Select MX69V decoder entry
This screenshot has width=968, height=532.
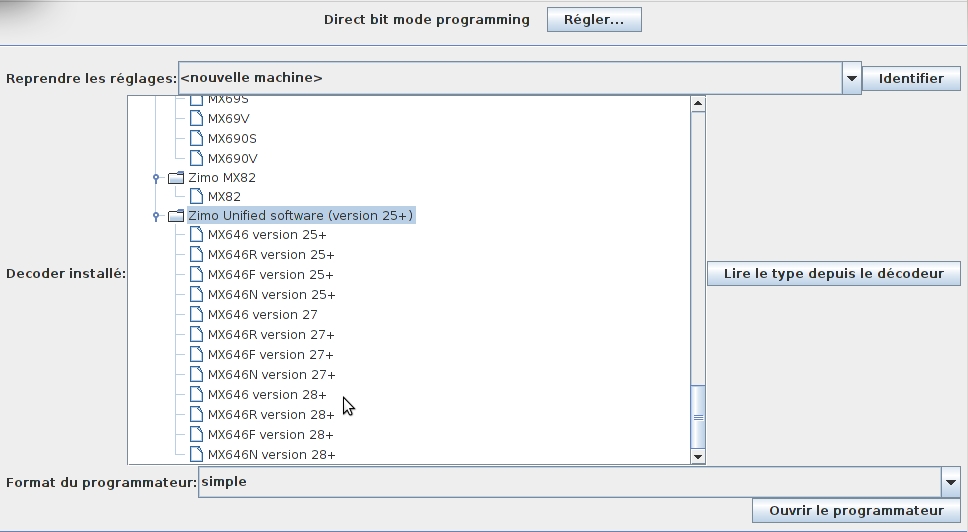click(x=228, y=118)
